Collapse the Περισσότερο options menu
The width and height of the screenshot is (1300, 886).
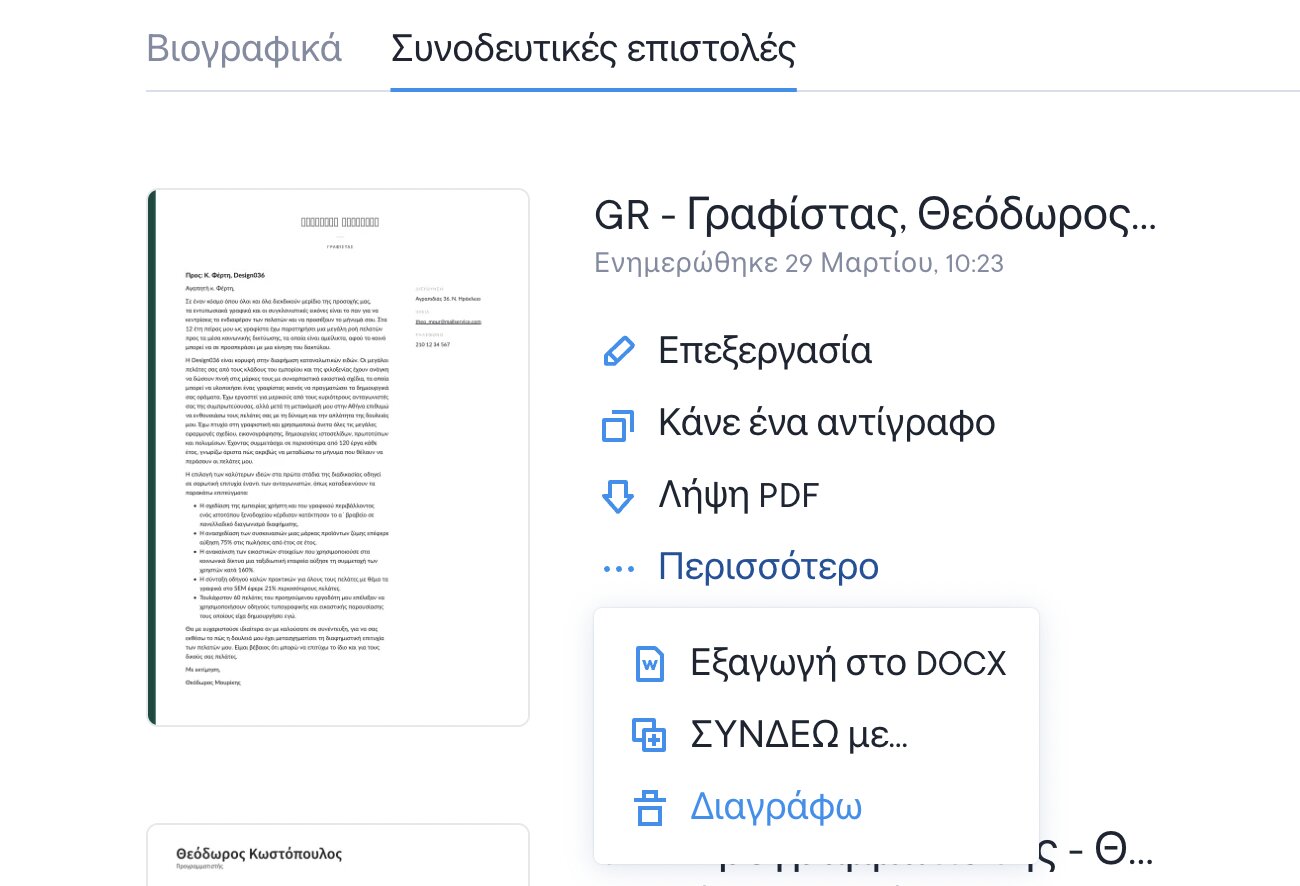coord(768,568)
